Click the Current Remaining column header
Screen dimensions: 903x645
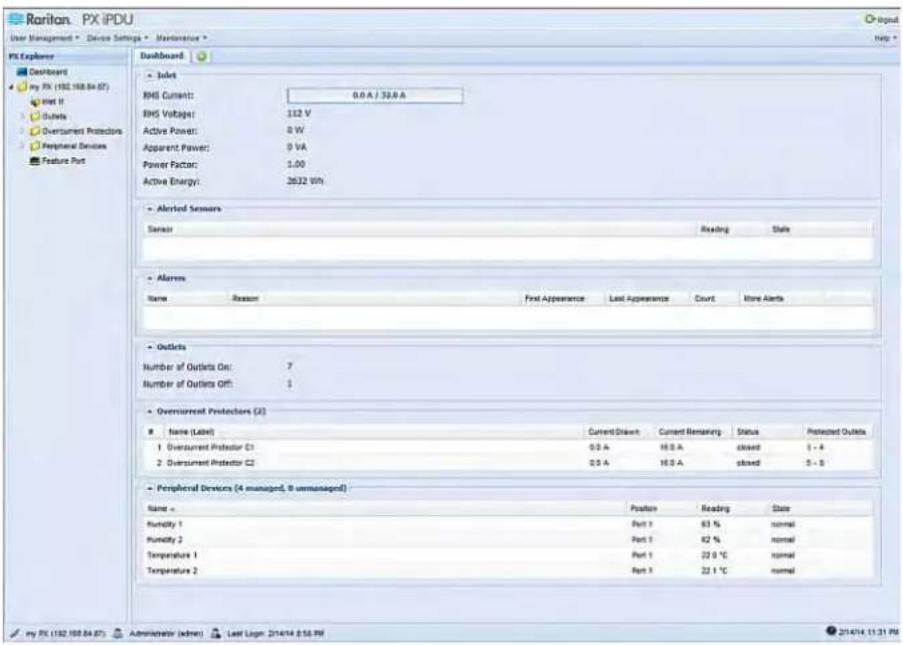pyautogui.click(x=689, y=432)
